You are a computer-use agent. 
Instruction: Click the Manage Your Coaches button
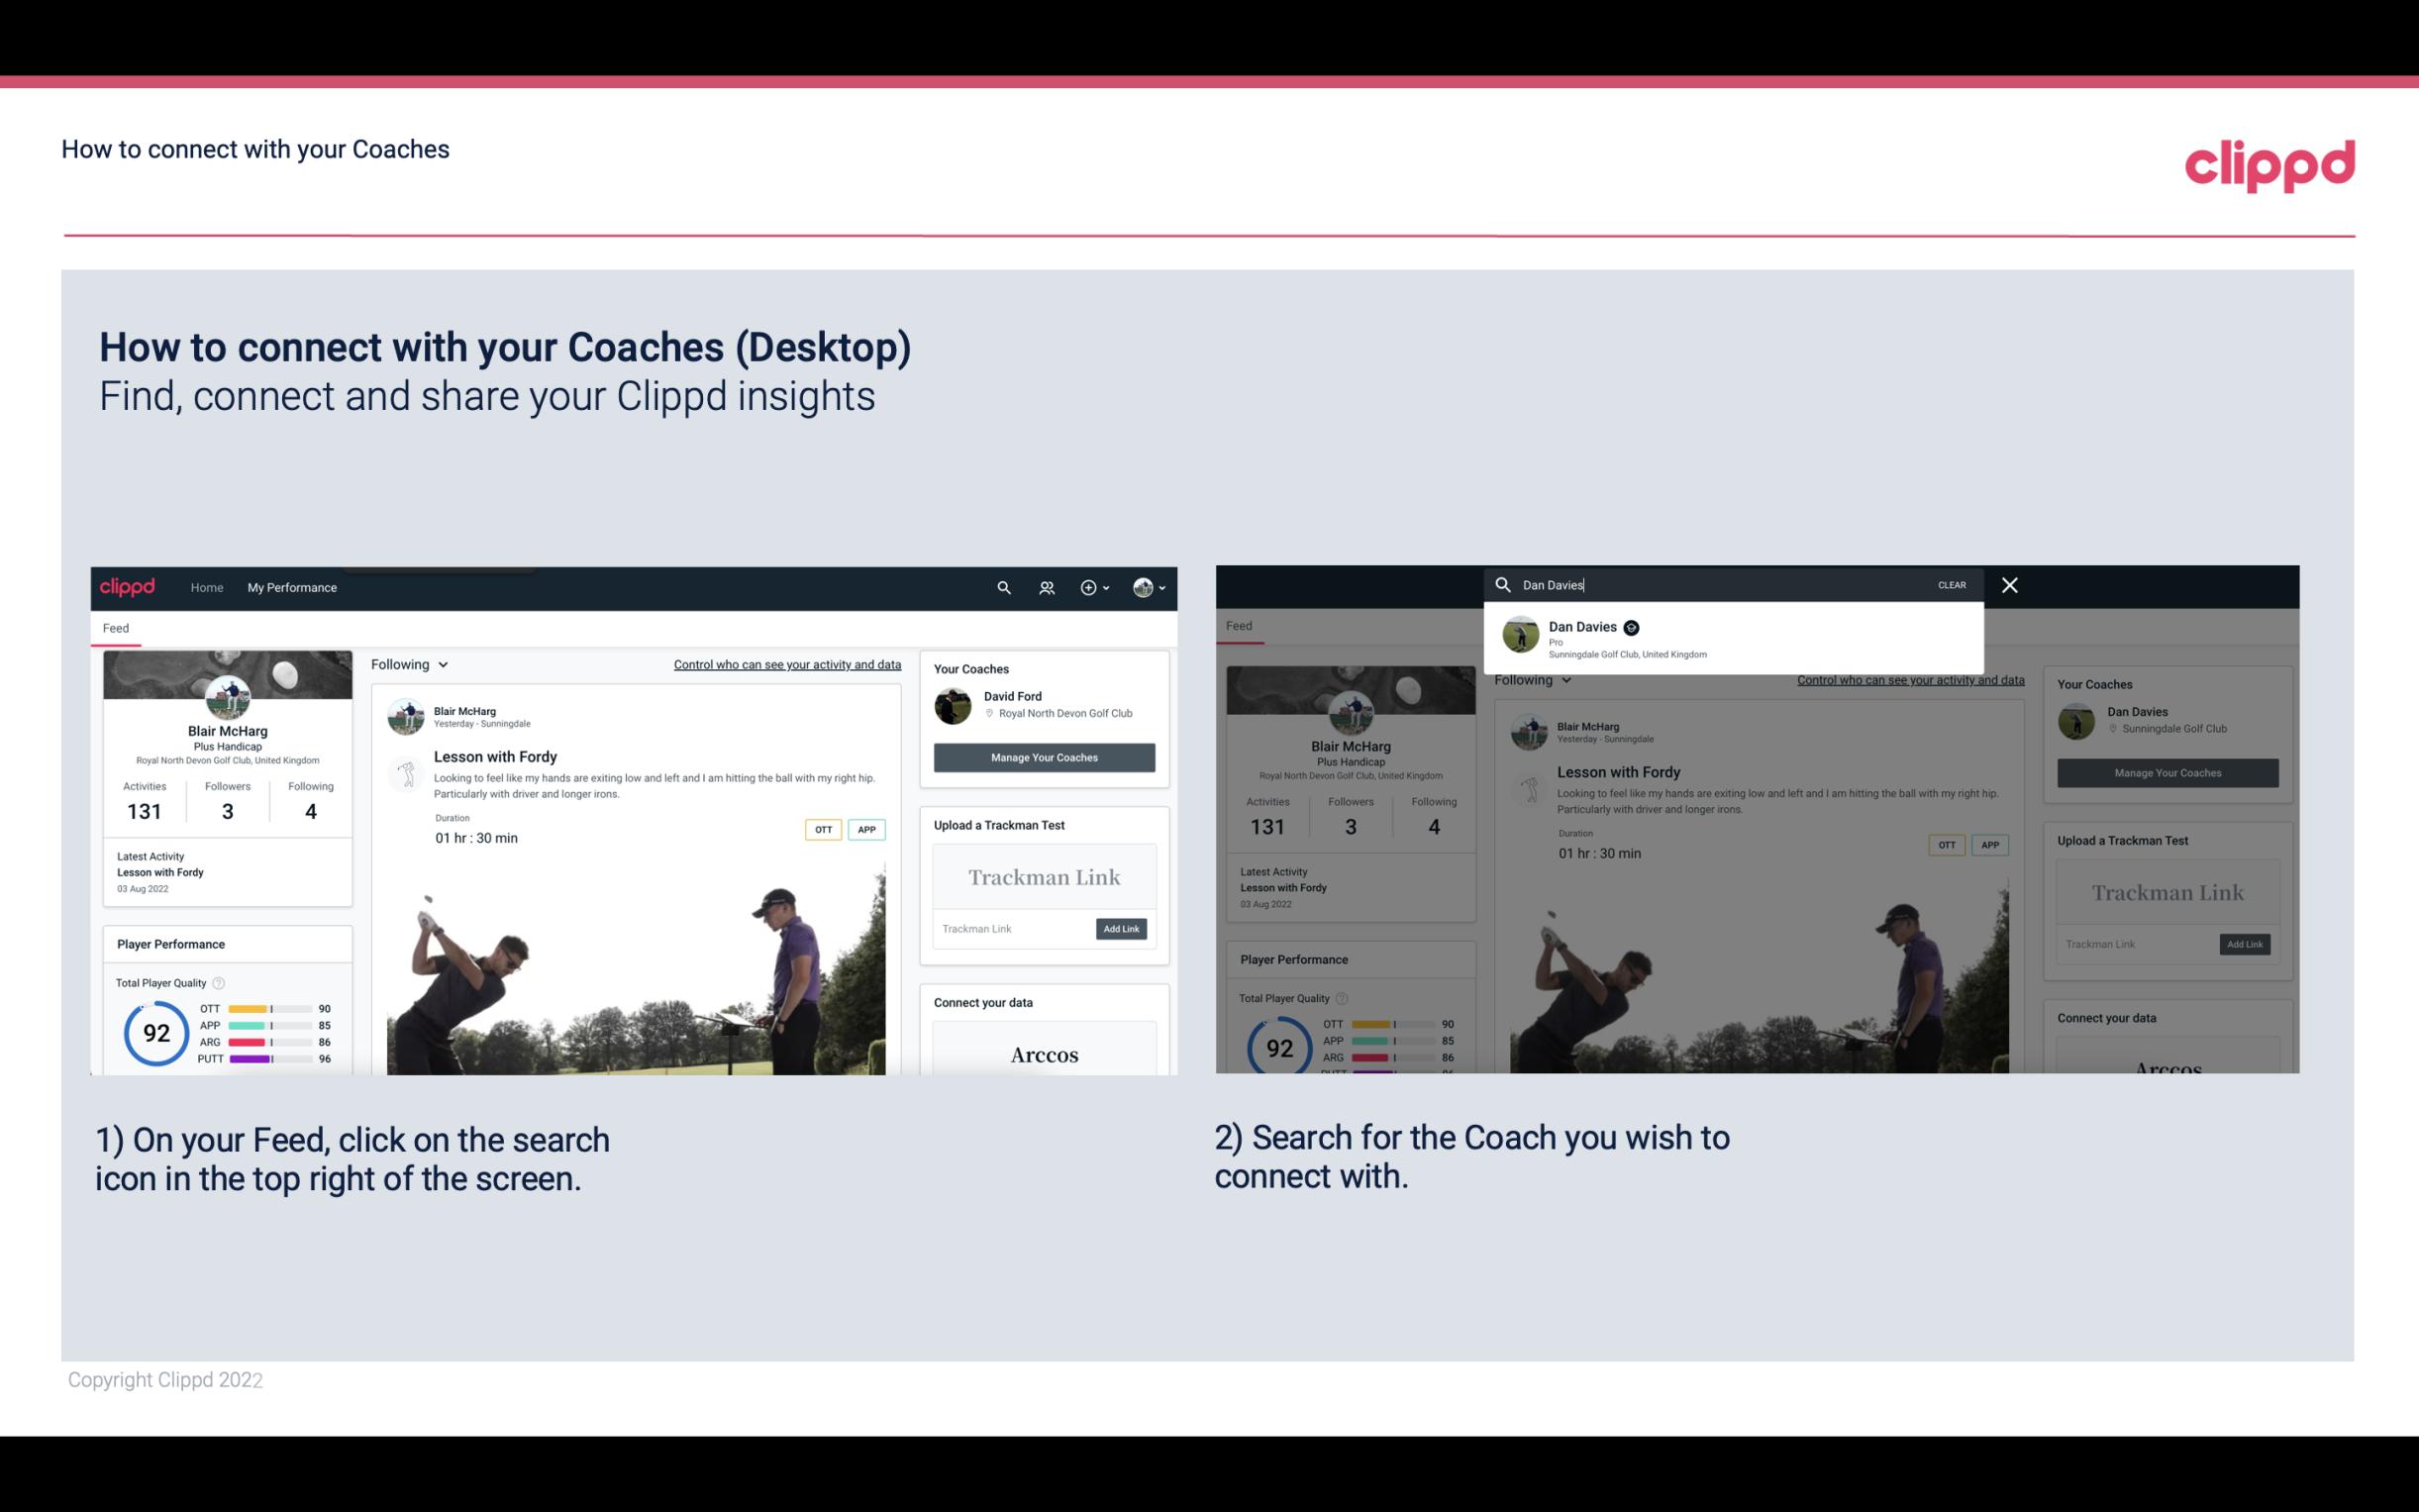coord(1044,756)
